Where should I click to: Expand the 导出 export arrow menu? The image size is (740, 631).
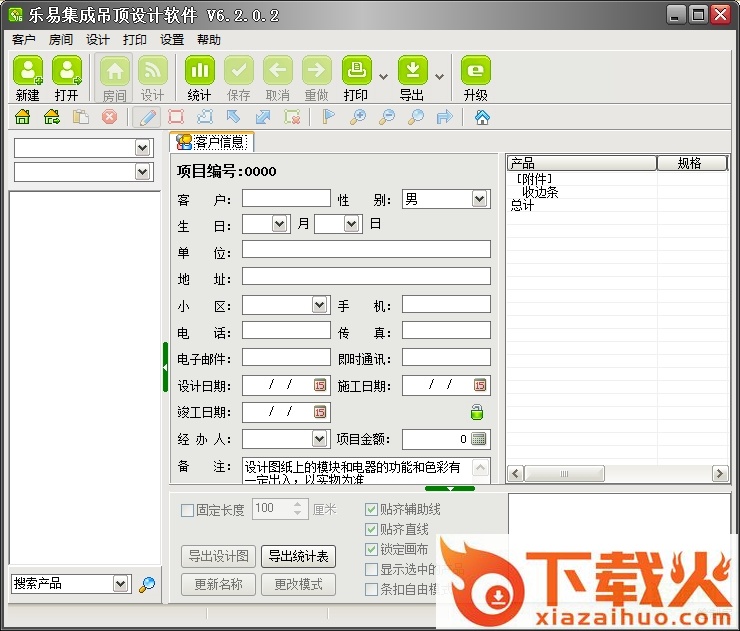coord(439,76)
